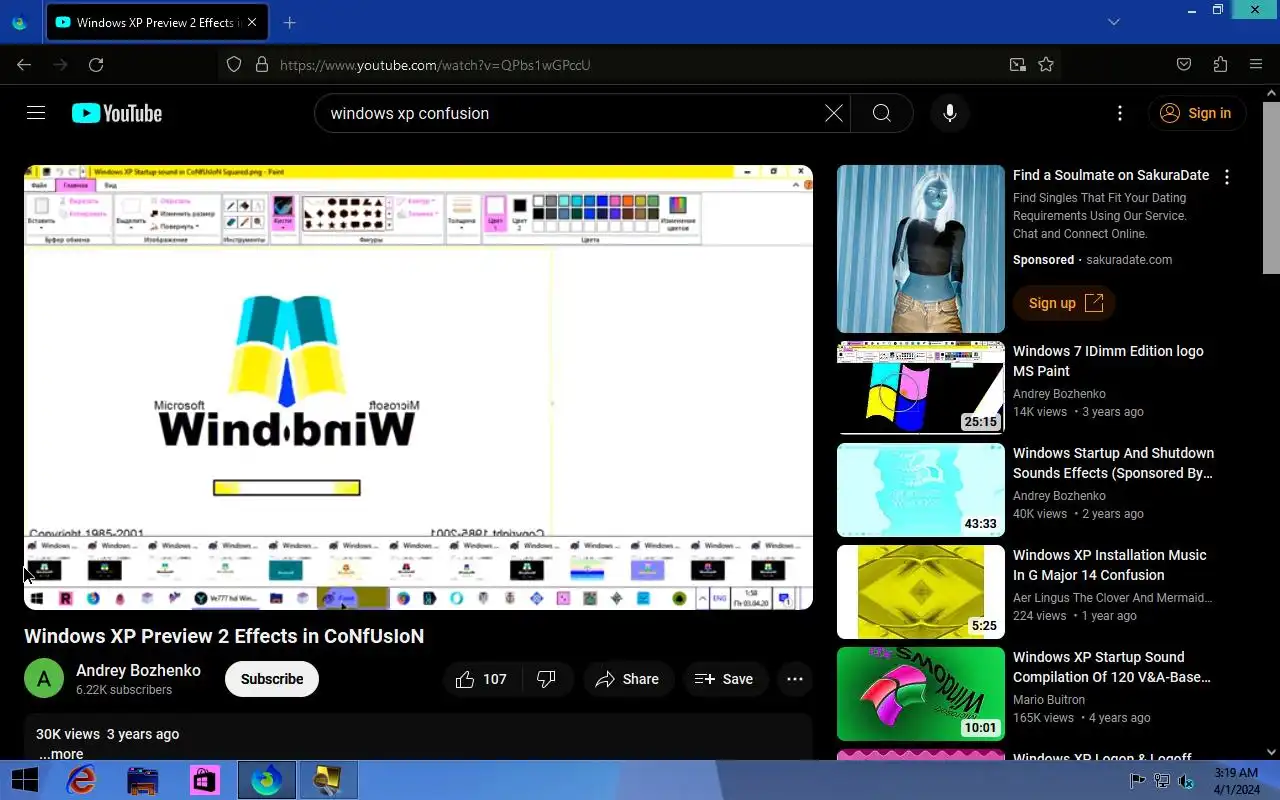This screenshot has height=800, width=1280.
Task: Open the 25:15 Windows 7 IDimm thumbnail
Action: (x=921, y=388)
